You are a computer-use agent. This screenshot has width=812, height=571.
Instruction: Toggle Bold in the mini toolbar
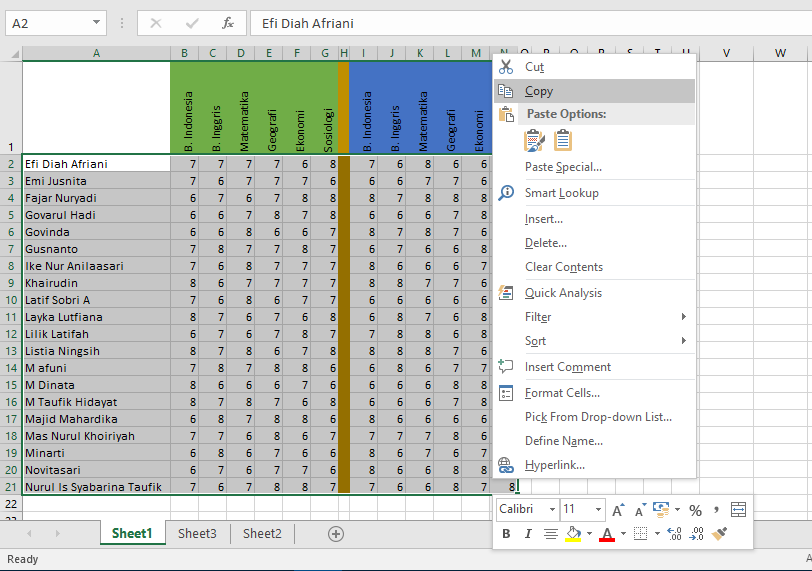(506, 534)
